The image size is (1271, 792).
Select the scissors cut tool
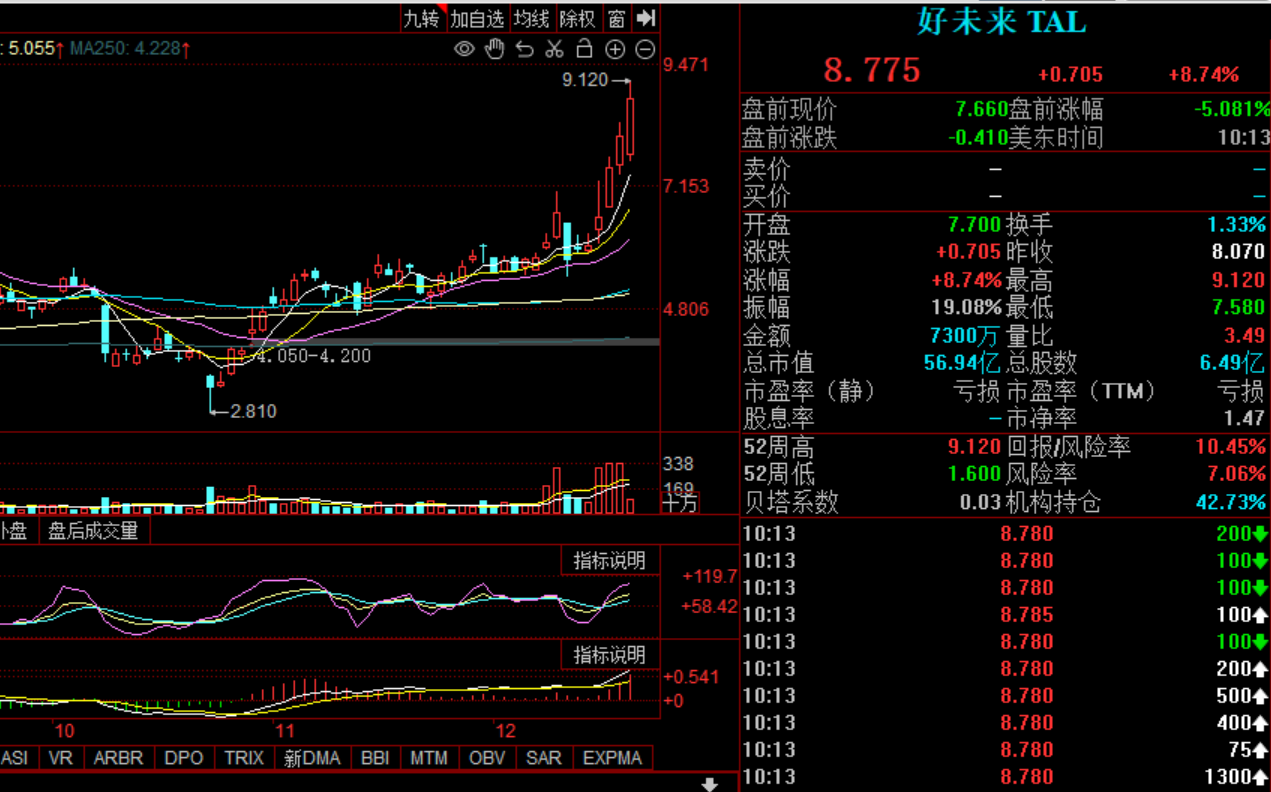pos(554,49)
